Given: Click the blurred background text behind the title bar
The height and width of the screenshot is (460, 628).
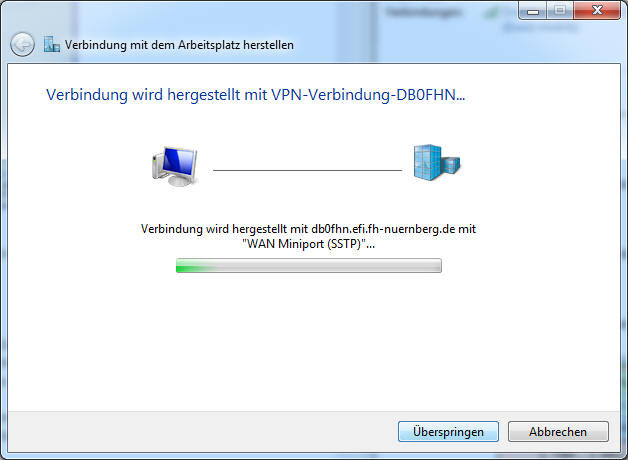Looking at the screenshot, I should click(x=423, y=13).
